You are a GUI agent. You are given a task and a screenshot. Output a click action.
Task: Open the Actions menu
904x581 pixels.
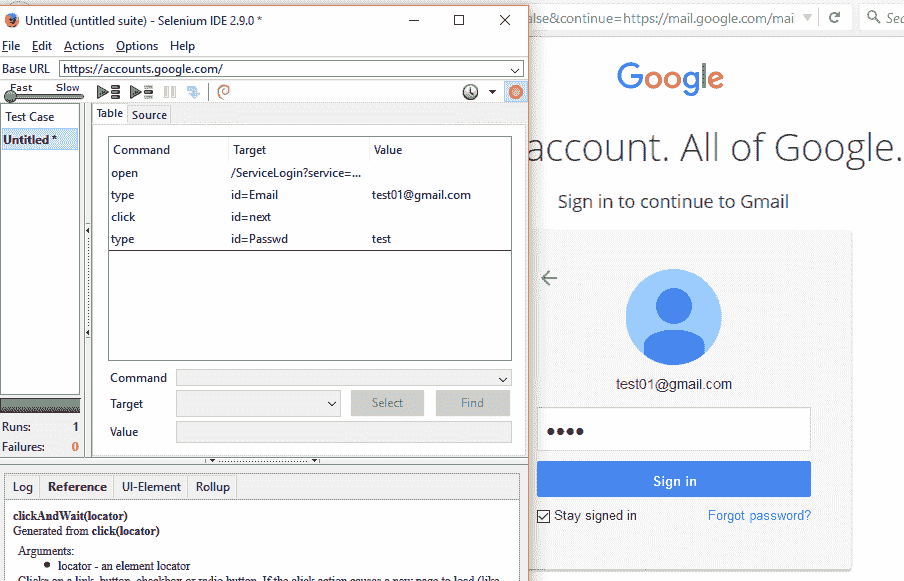tap(84, 46)
